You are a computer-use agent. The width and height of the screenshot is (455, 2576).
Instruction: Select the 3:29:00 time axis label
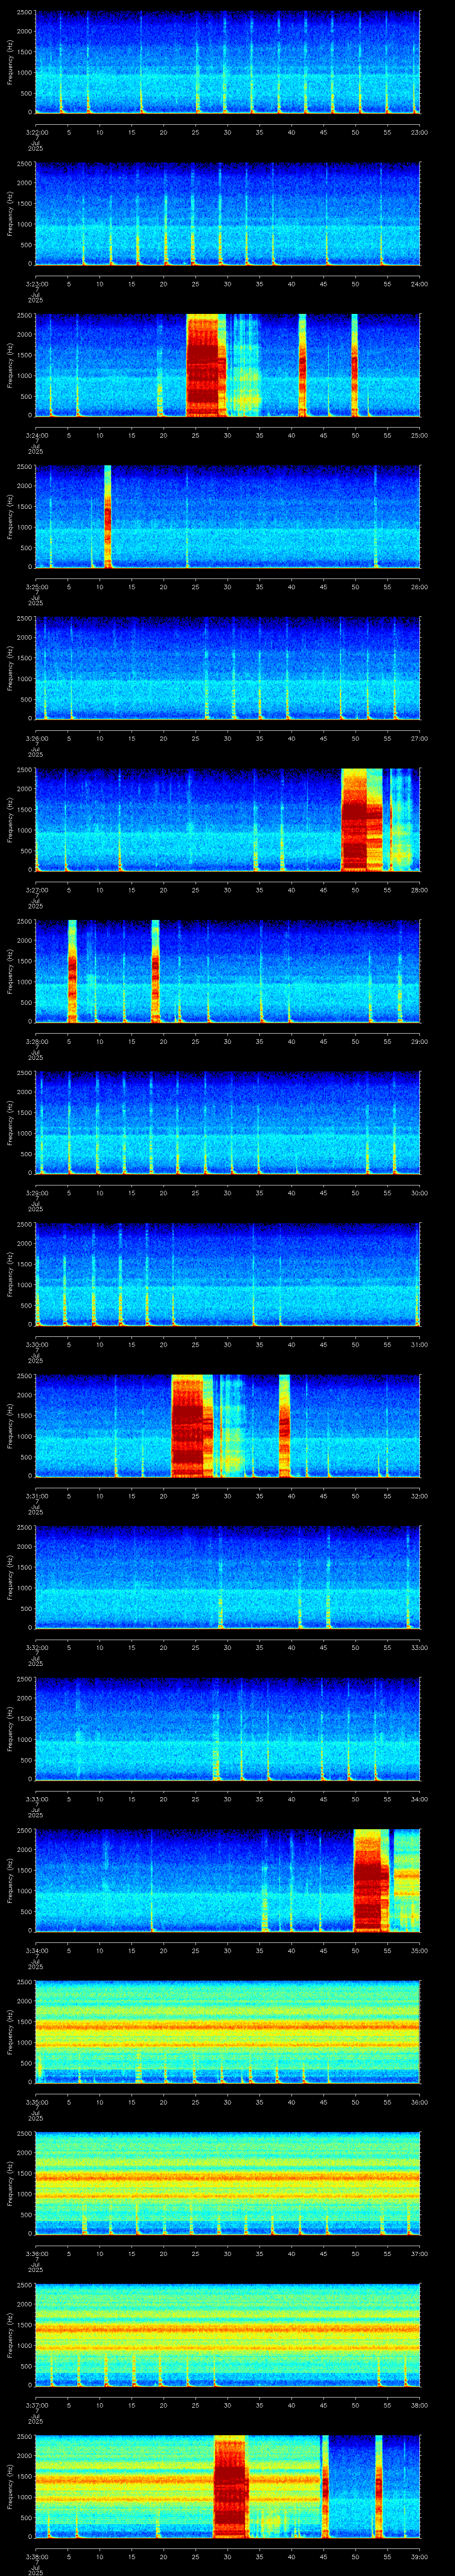click(x=36, y=1193)
